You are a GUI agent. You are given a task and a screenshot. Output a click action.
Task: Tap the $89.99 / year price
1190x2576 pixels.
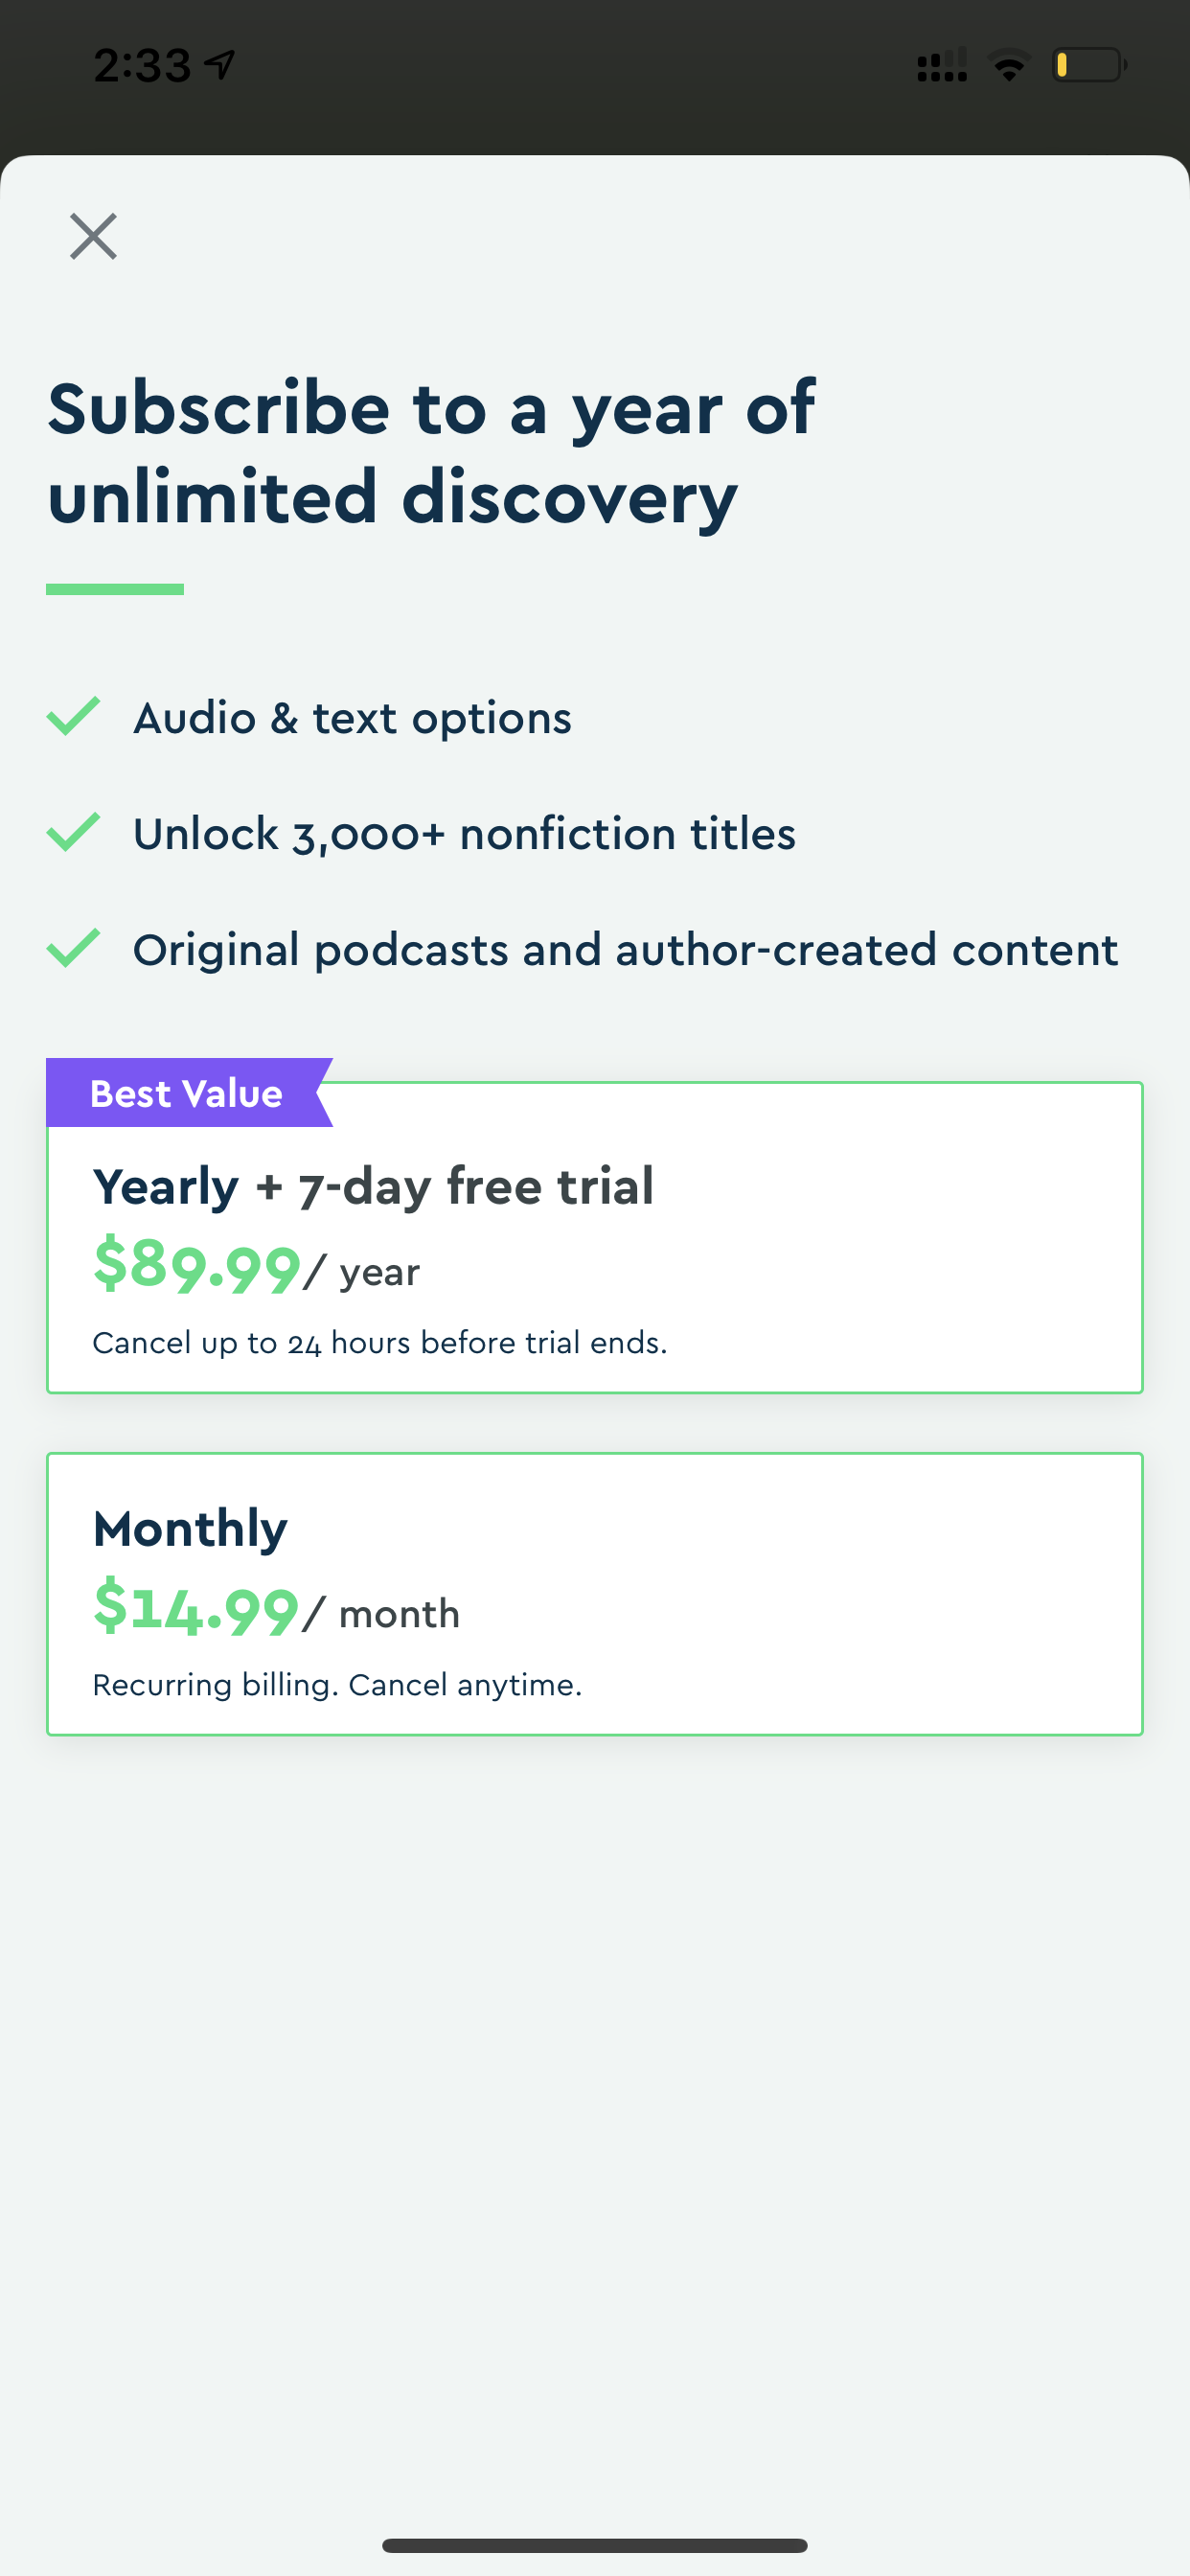256,1266
